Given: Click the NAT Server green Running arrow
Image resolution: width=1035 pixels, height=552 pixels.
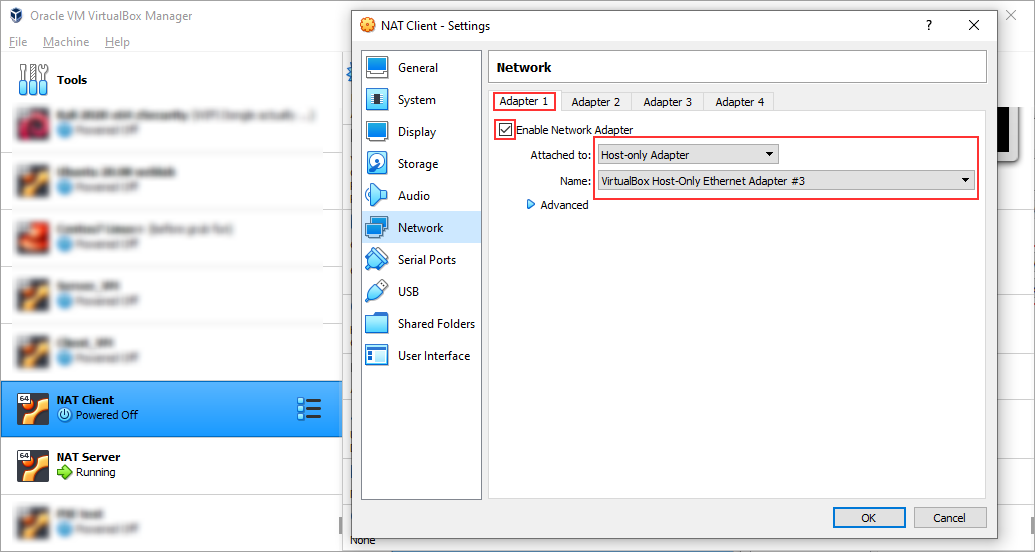Looking at the screenshot, I should point(65,472).
